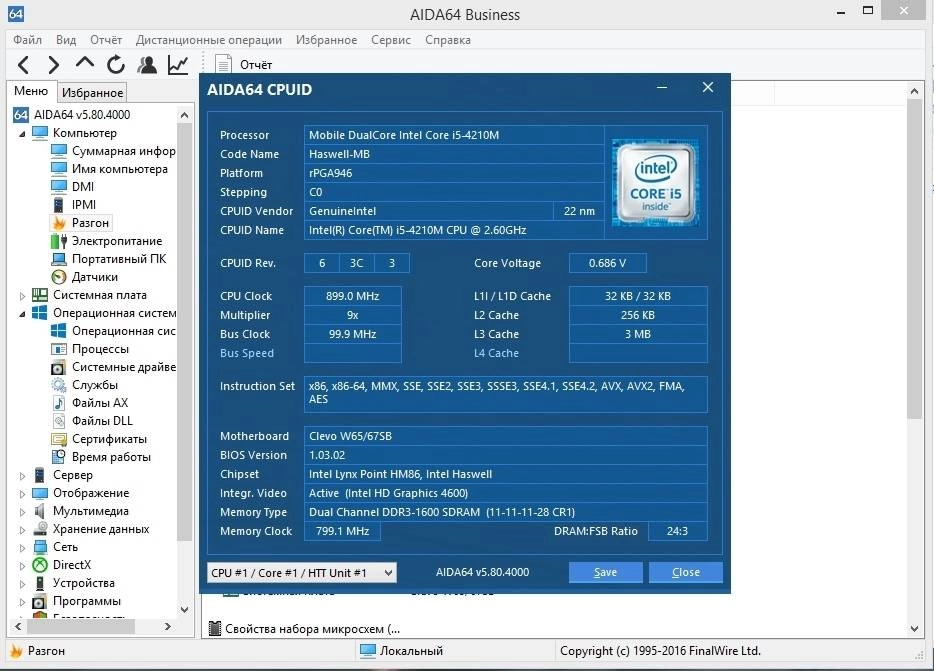Open the Справка menu
The image size is (934, 671).
(x=448, y=40)
